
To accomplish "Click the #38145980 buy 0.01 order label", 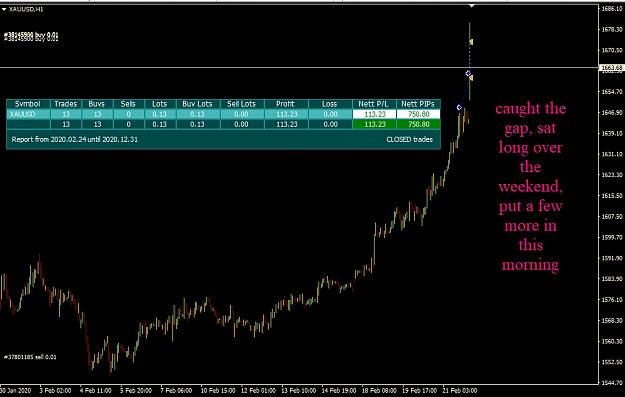I will pyautogui.click(x=31, y=37).
